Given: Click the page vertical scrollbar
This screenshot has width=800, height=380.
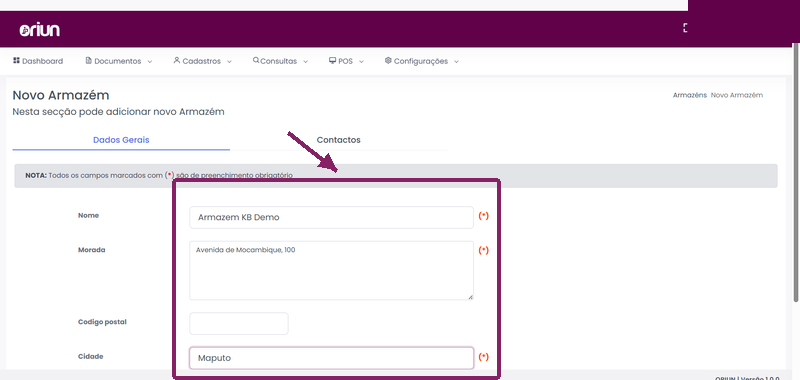Looking at the screenshot, I should [796, 172].
